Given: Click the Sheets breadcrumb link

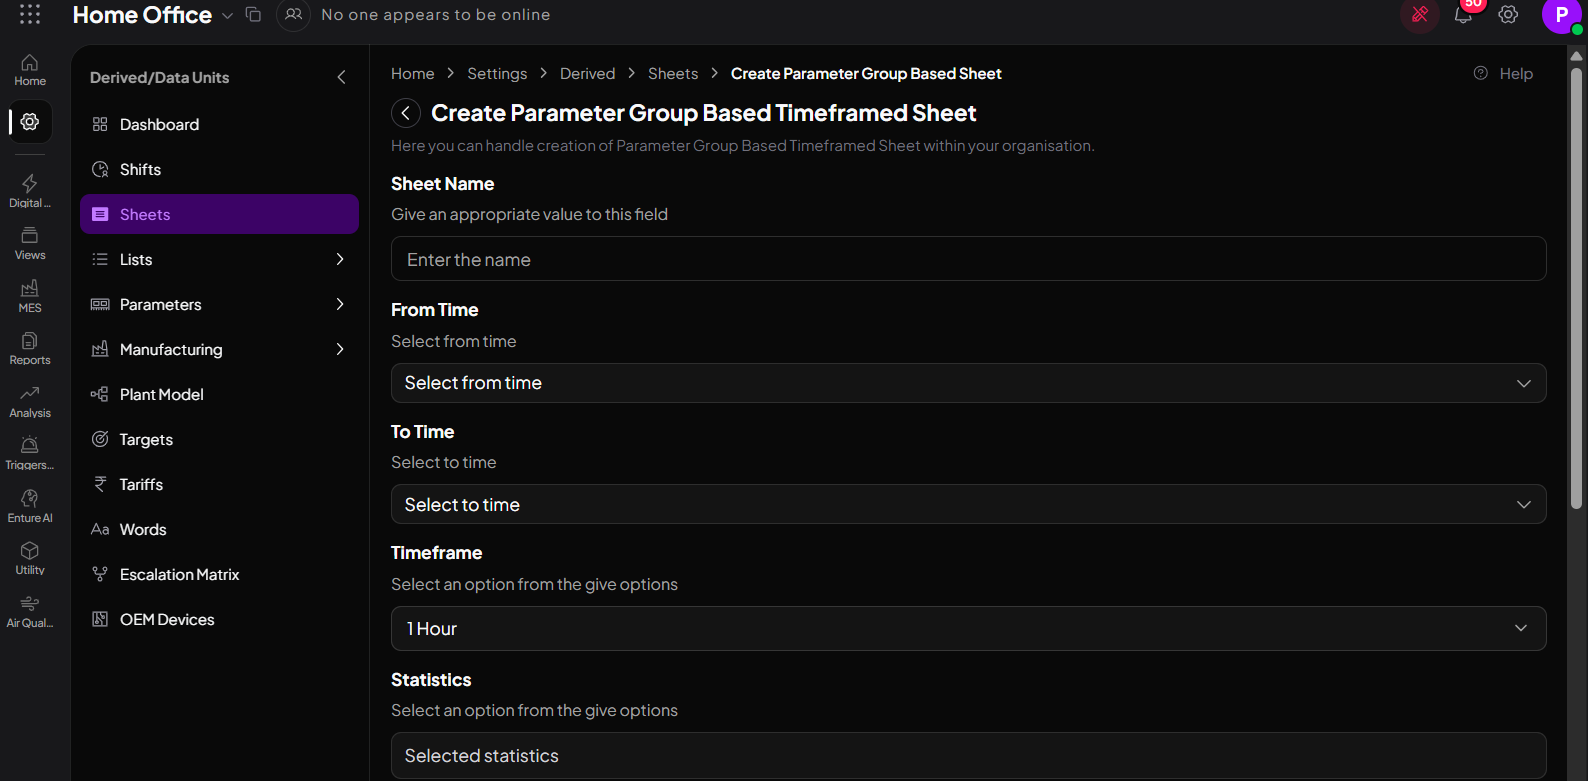Looking at the screenshot, I should [x=673, y=74].
